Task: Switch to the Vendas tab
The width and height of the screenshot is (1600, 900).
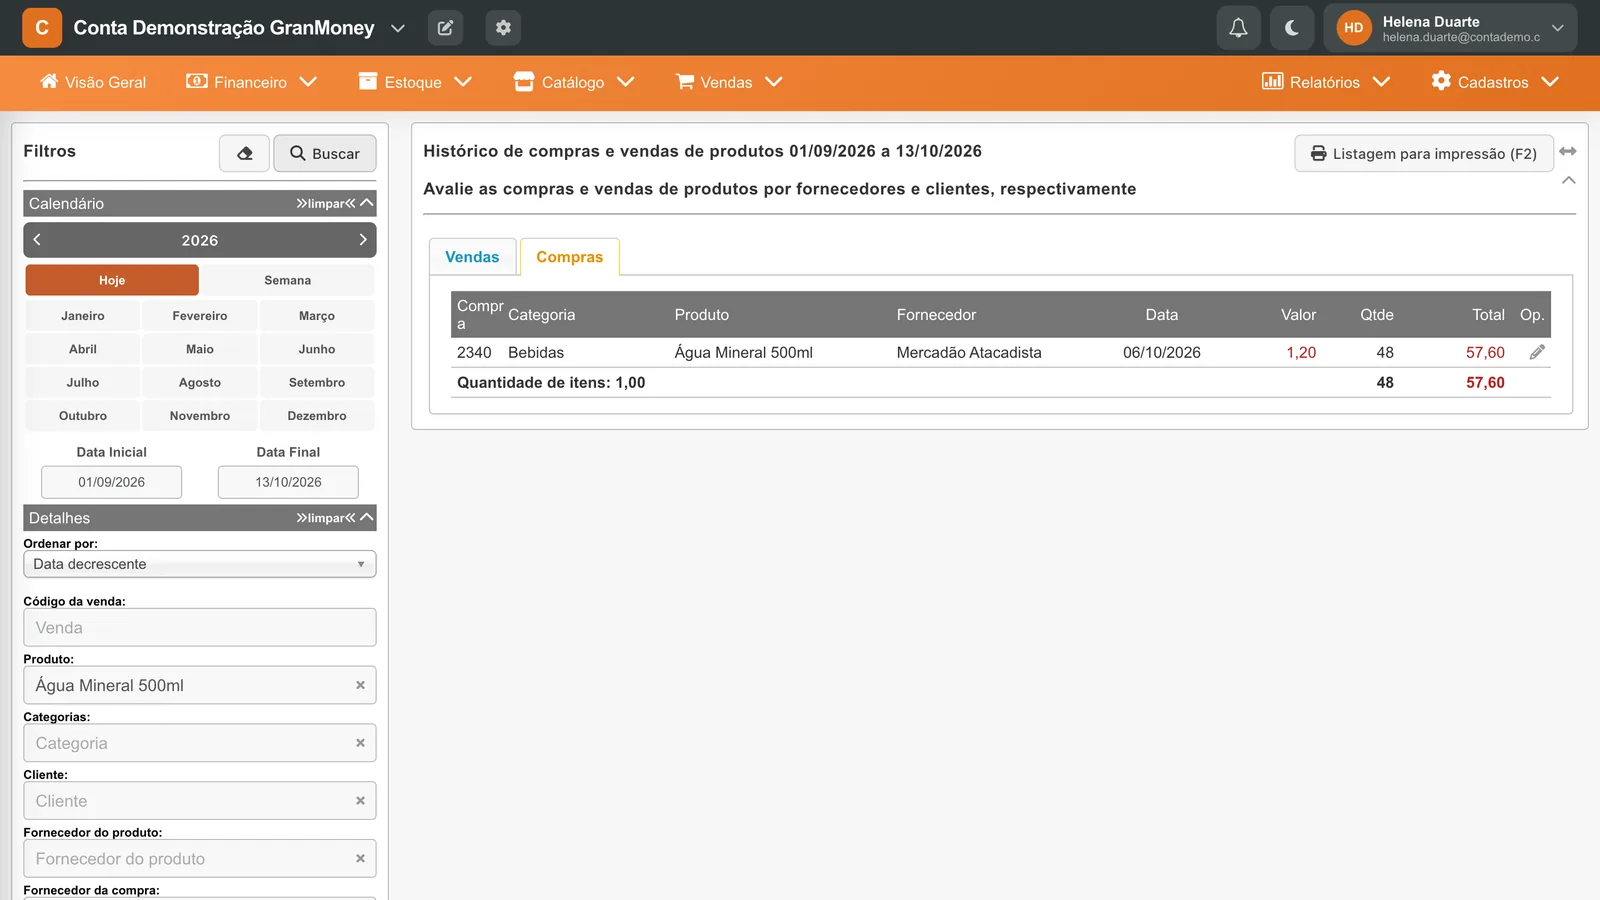Action: click(472, 257)
